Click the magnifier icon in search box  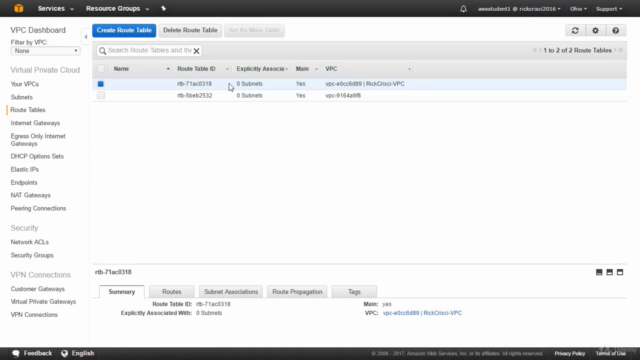102,51
